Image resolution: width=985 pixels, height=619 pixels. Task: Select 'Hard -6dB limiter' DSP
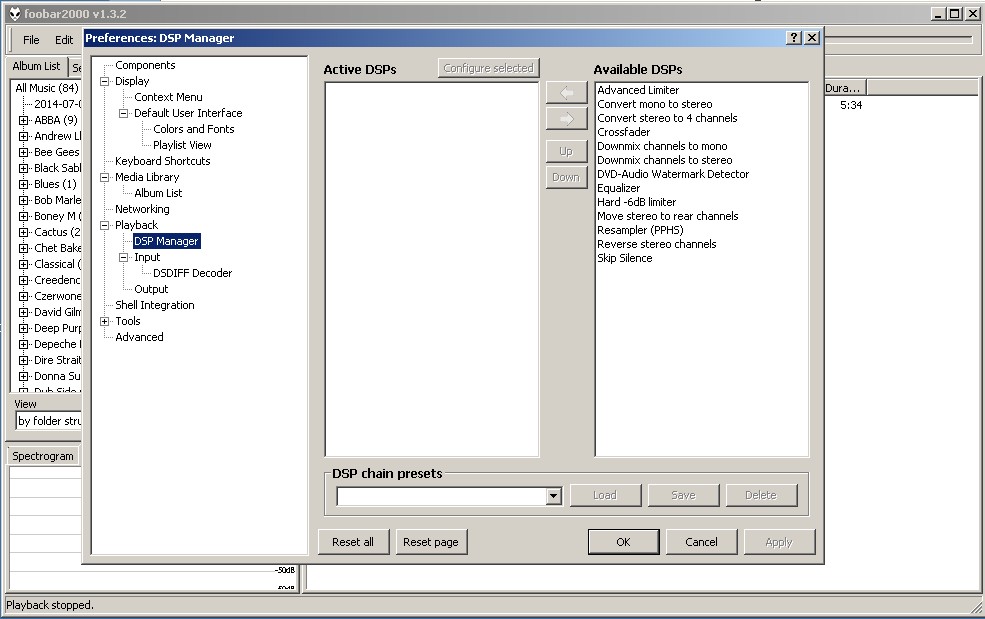point(636,202)
